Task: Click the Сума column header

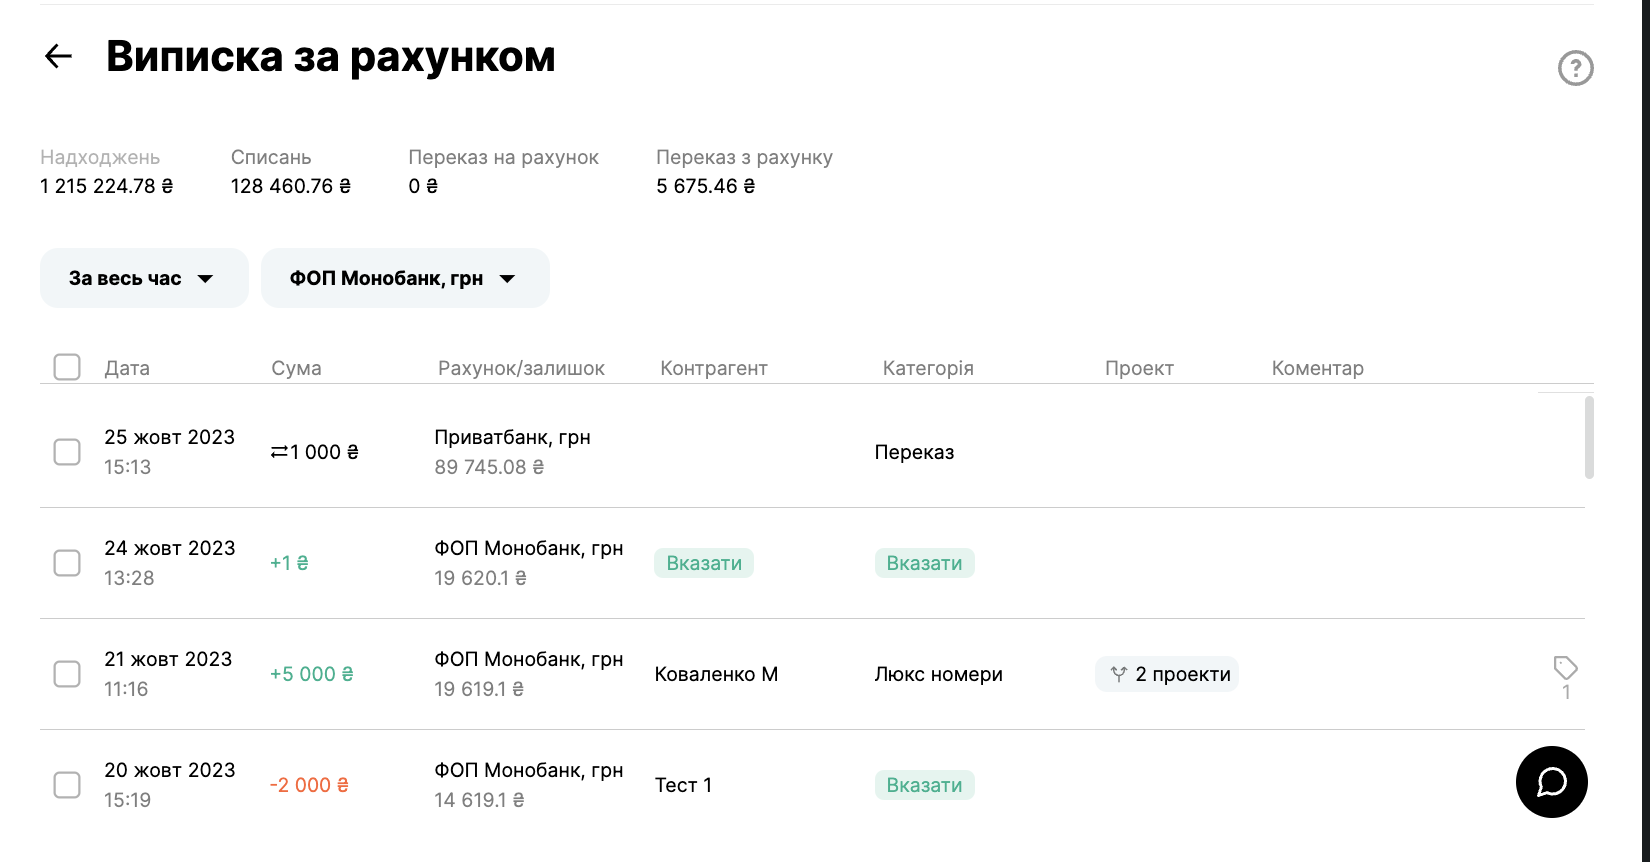Action: coord(296,368)
